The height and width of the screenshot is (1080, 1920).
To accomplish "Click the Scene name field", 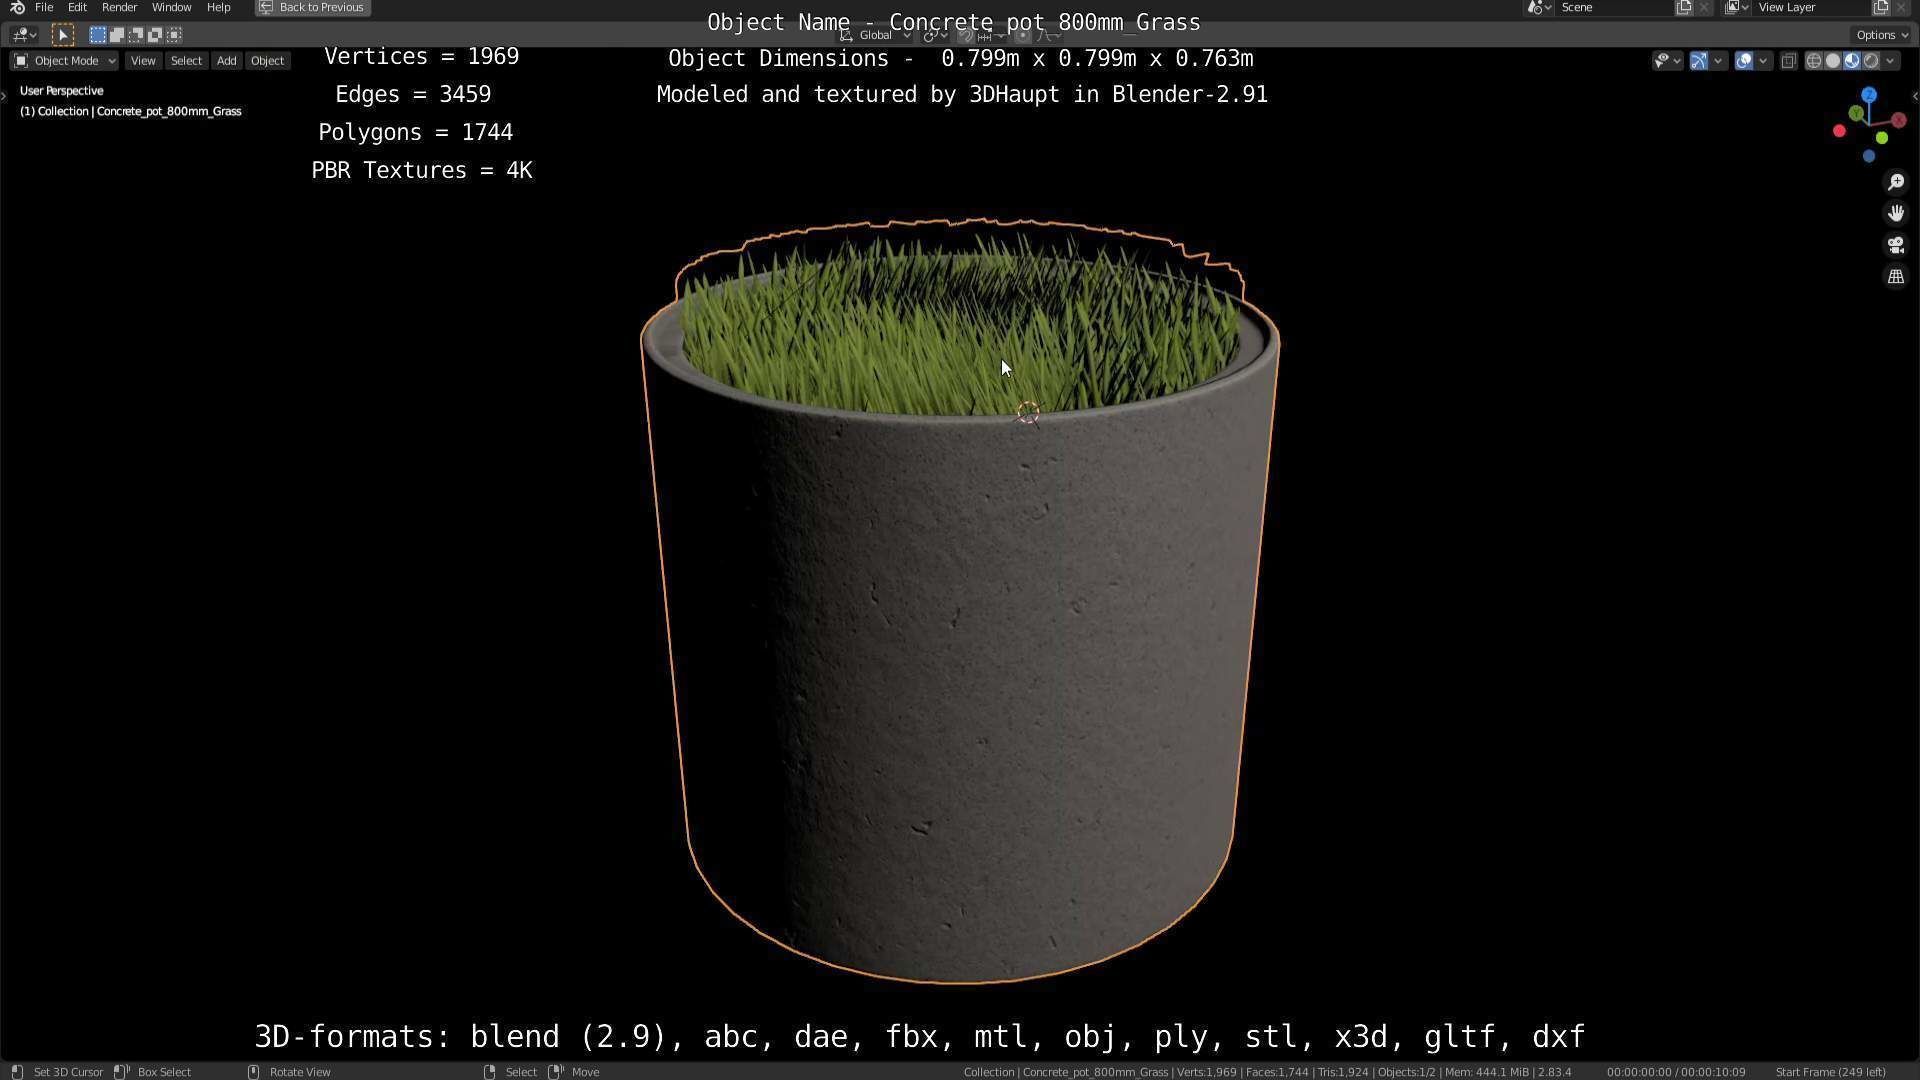I will pyautogui.click(x=1614, y=7).
